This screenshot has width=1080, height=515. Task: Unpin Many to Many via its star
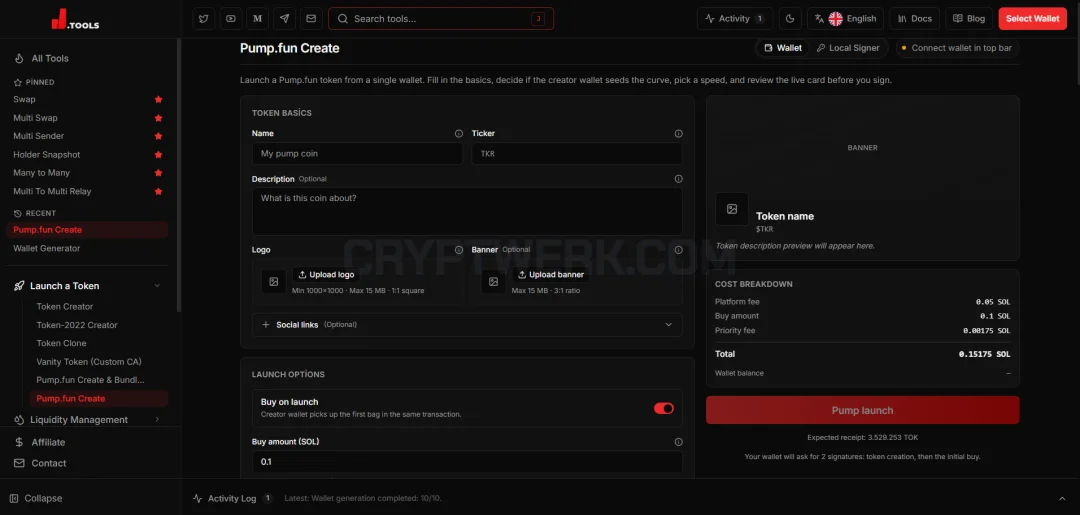(158, 173)
